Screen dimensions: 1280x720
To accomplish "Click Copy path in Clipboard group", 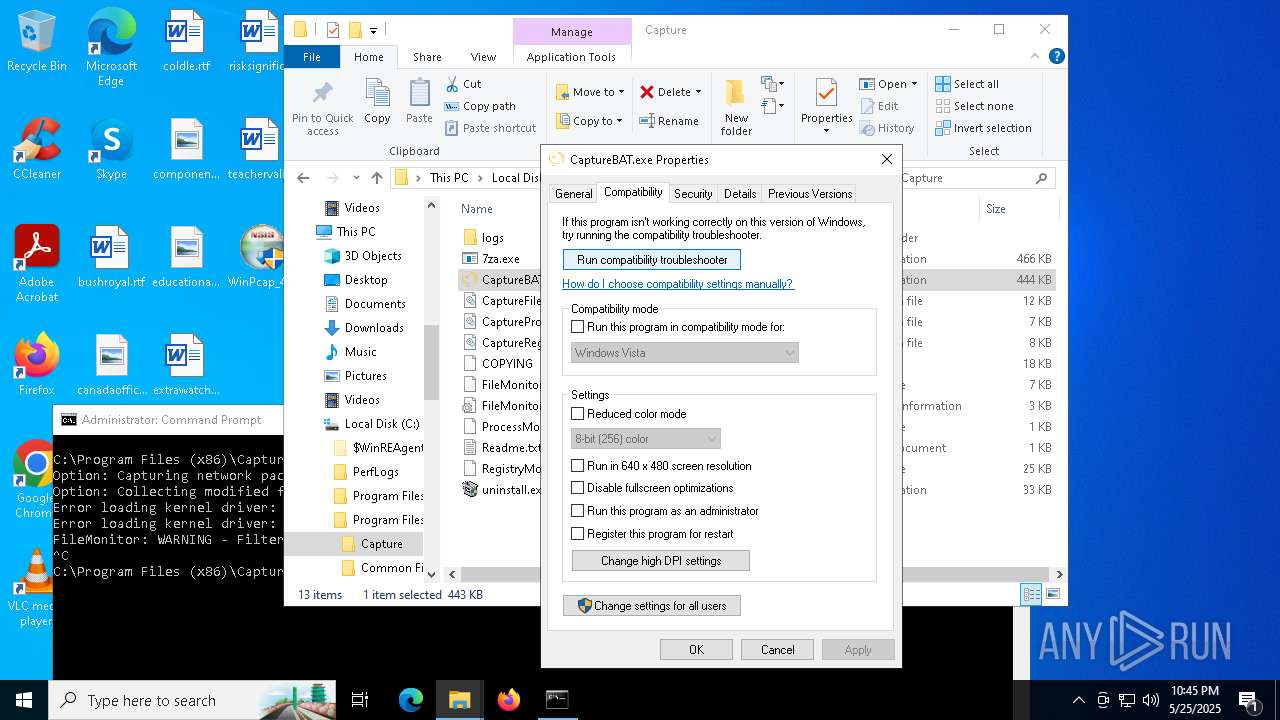I will click(479, 106).
